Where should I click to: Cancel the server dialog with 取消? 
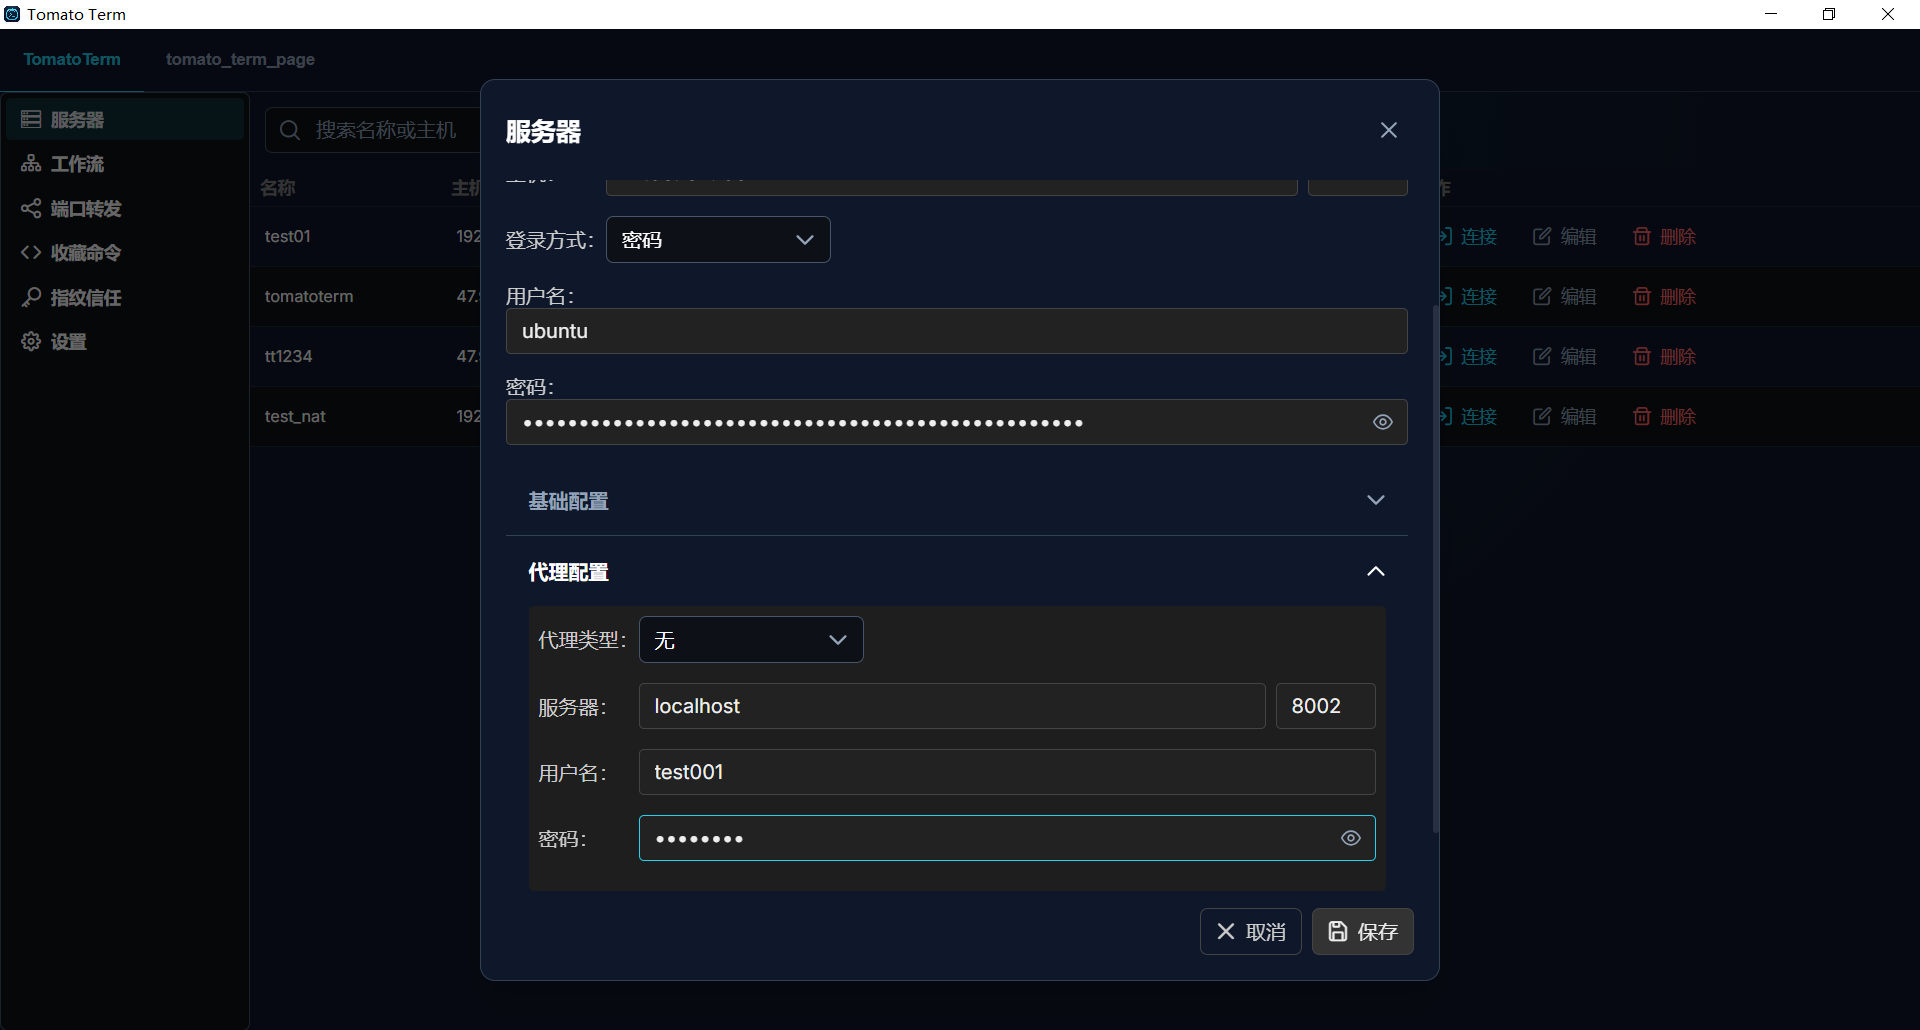click(x=1250, y=931)
